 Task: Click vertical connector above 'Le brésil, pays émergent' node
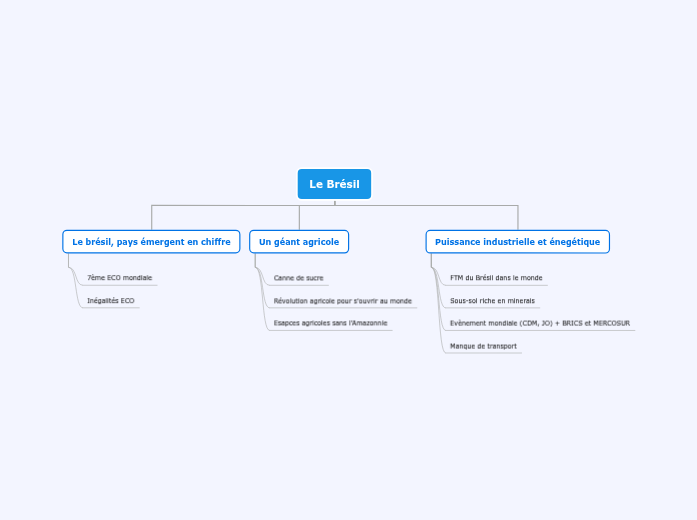pyautogui.click(x=152, y=217)
